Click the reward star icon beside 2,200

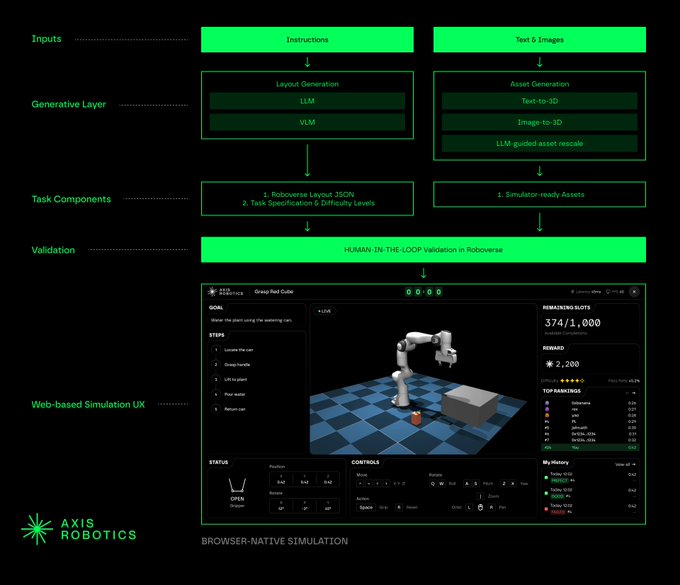(x=548, y=364)
